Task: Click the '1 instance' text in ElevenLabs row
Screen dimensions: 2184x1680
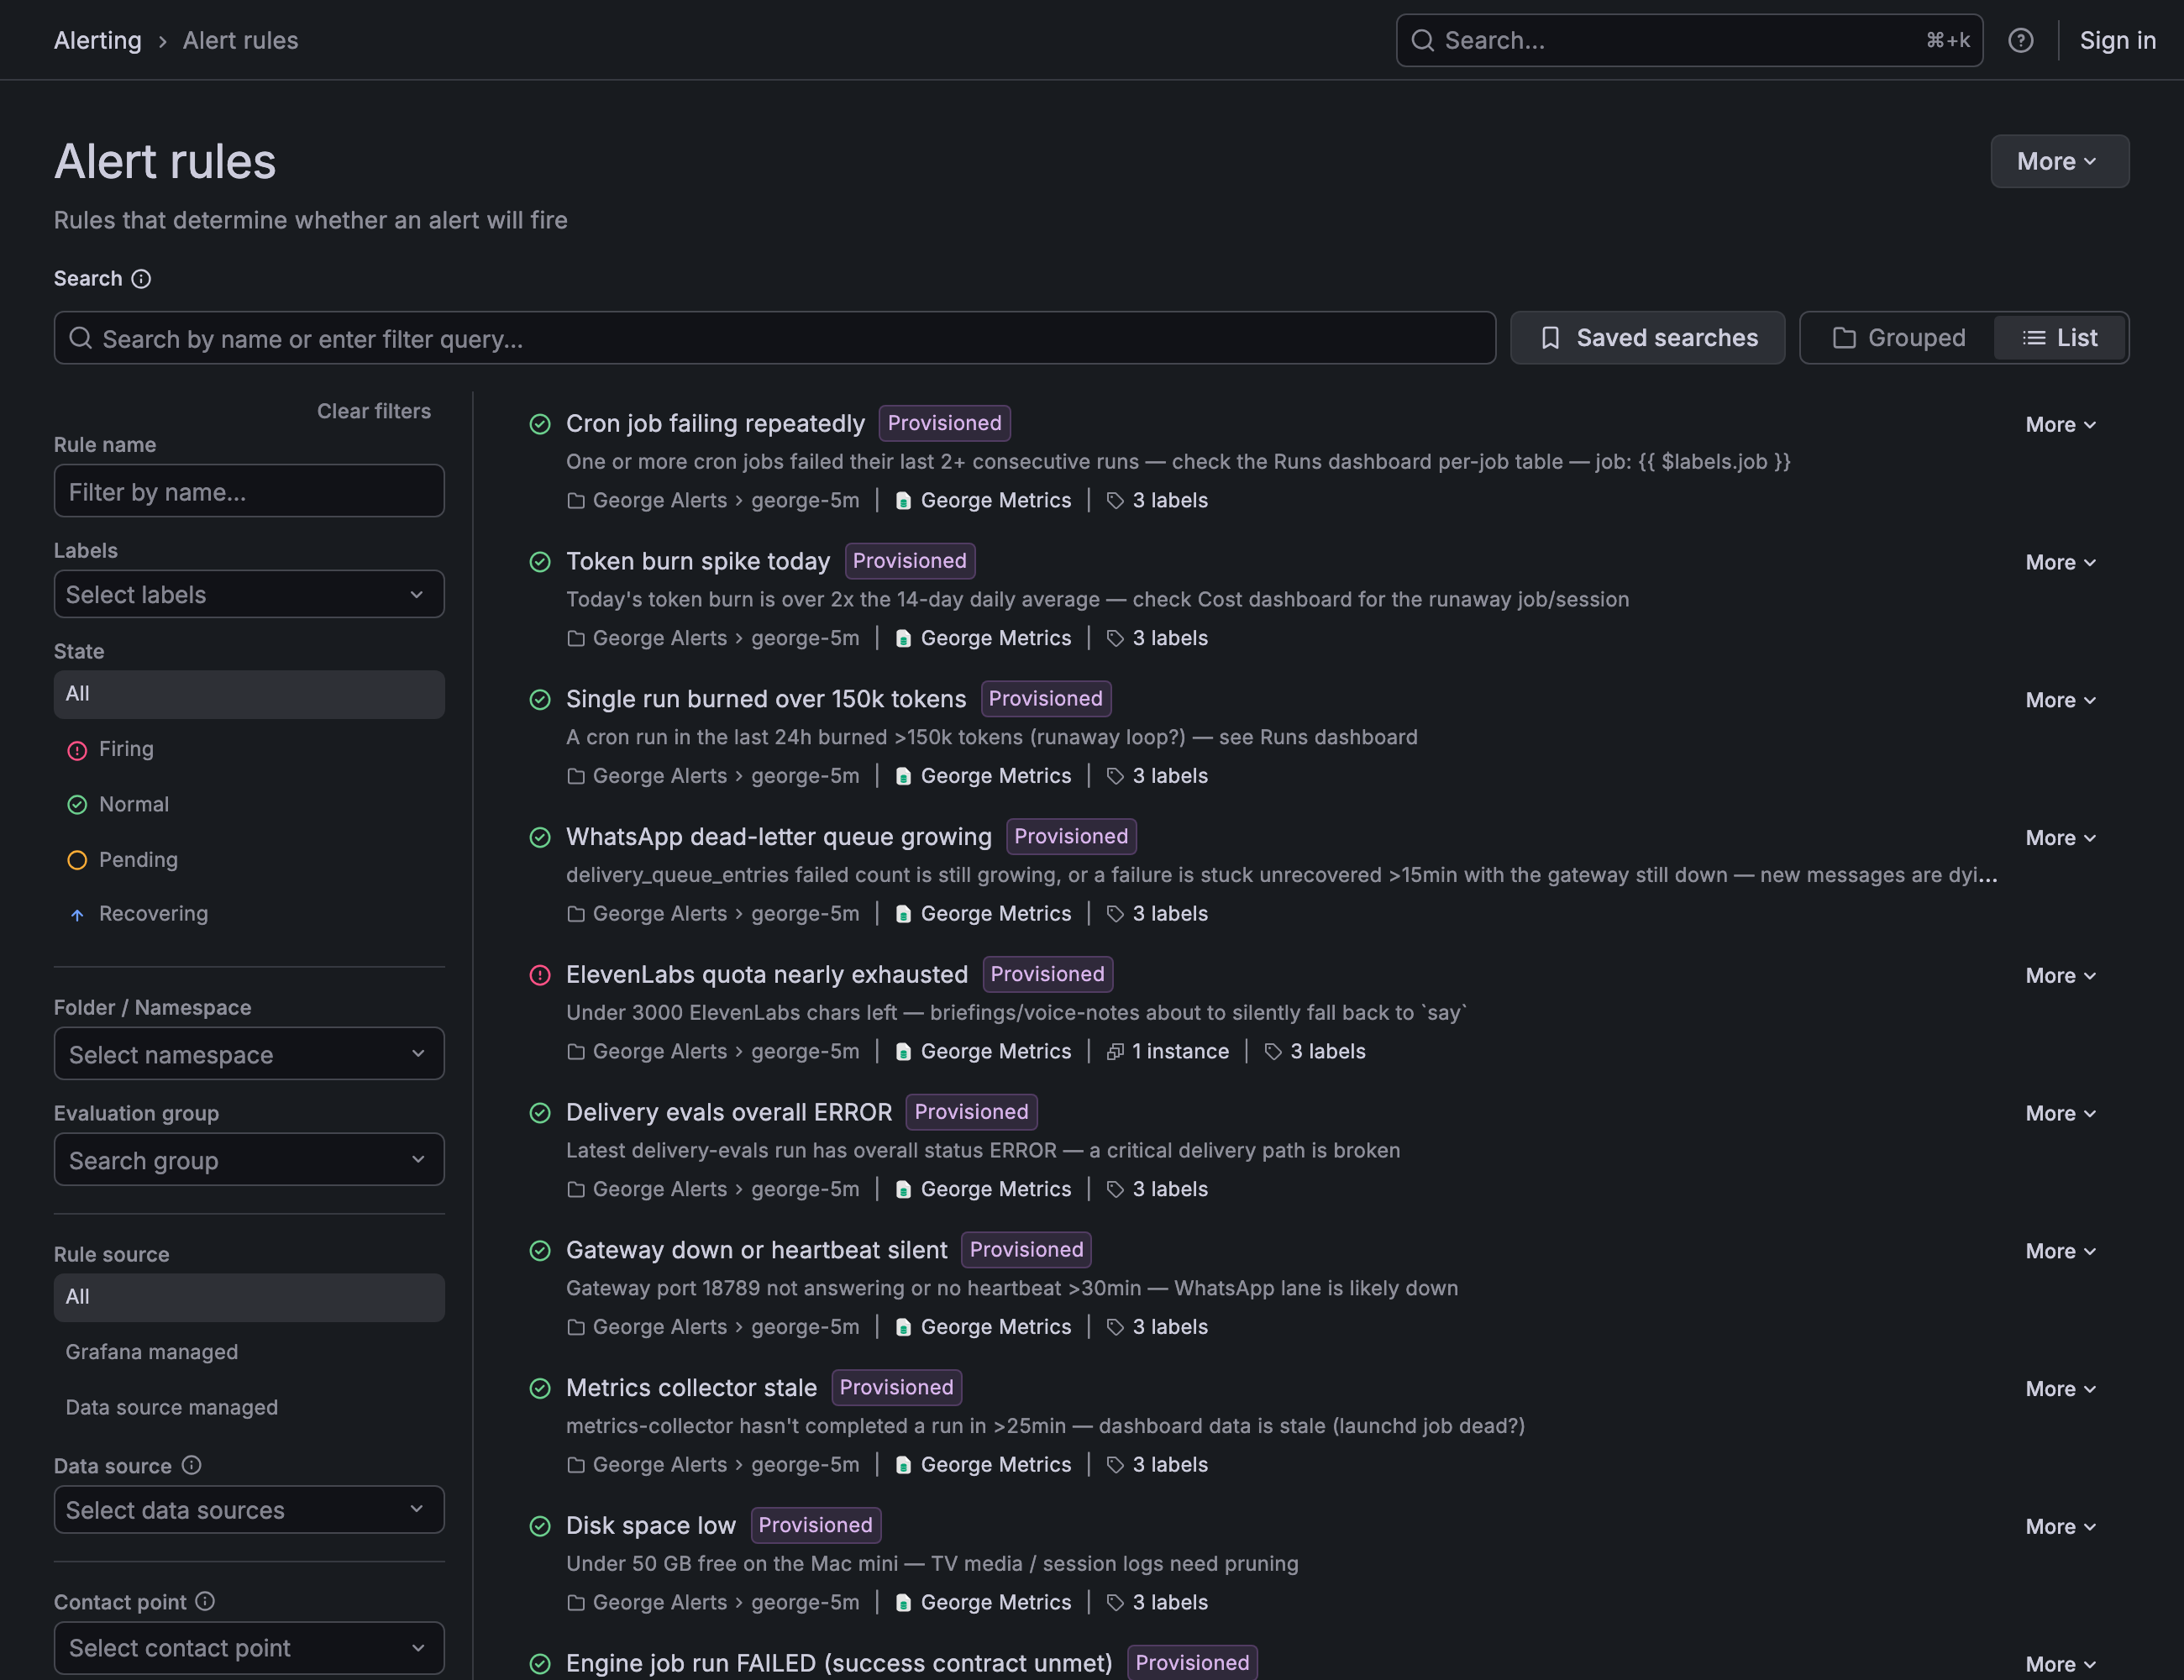Action: point(1180,1051)
